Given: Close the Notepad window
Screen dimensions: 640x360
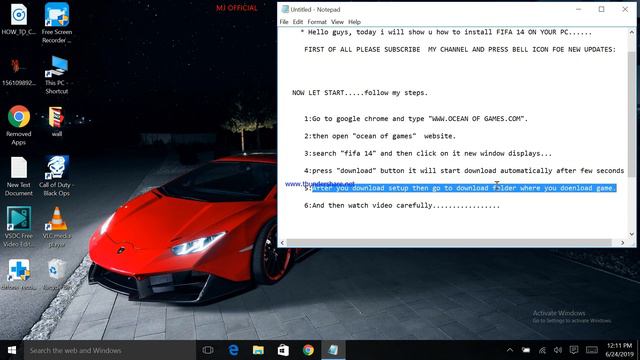Looking at the screenshot, I should 625,9.
